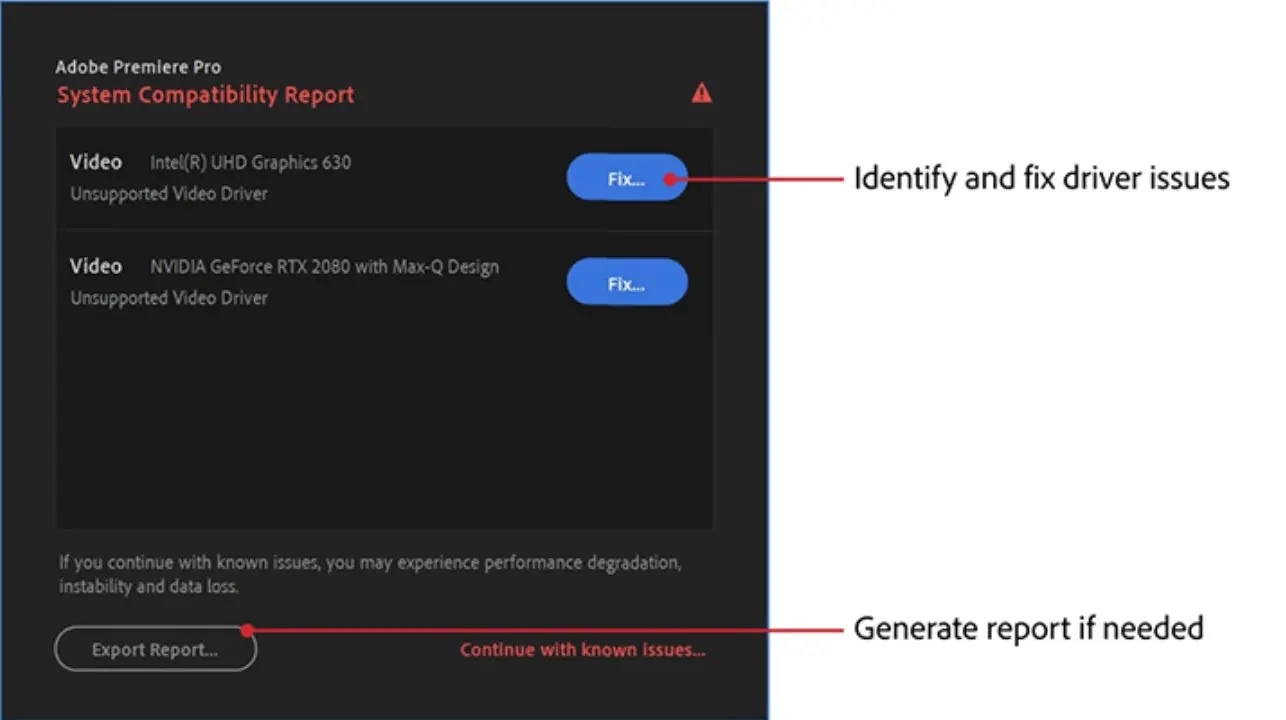Click the red callout dot on Export Report
The height and width of the screenshot is (720, 1286).
[247, 630]
